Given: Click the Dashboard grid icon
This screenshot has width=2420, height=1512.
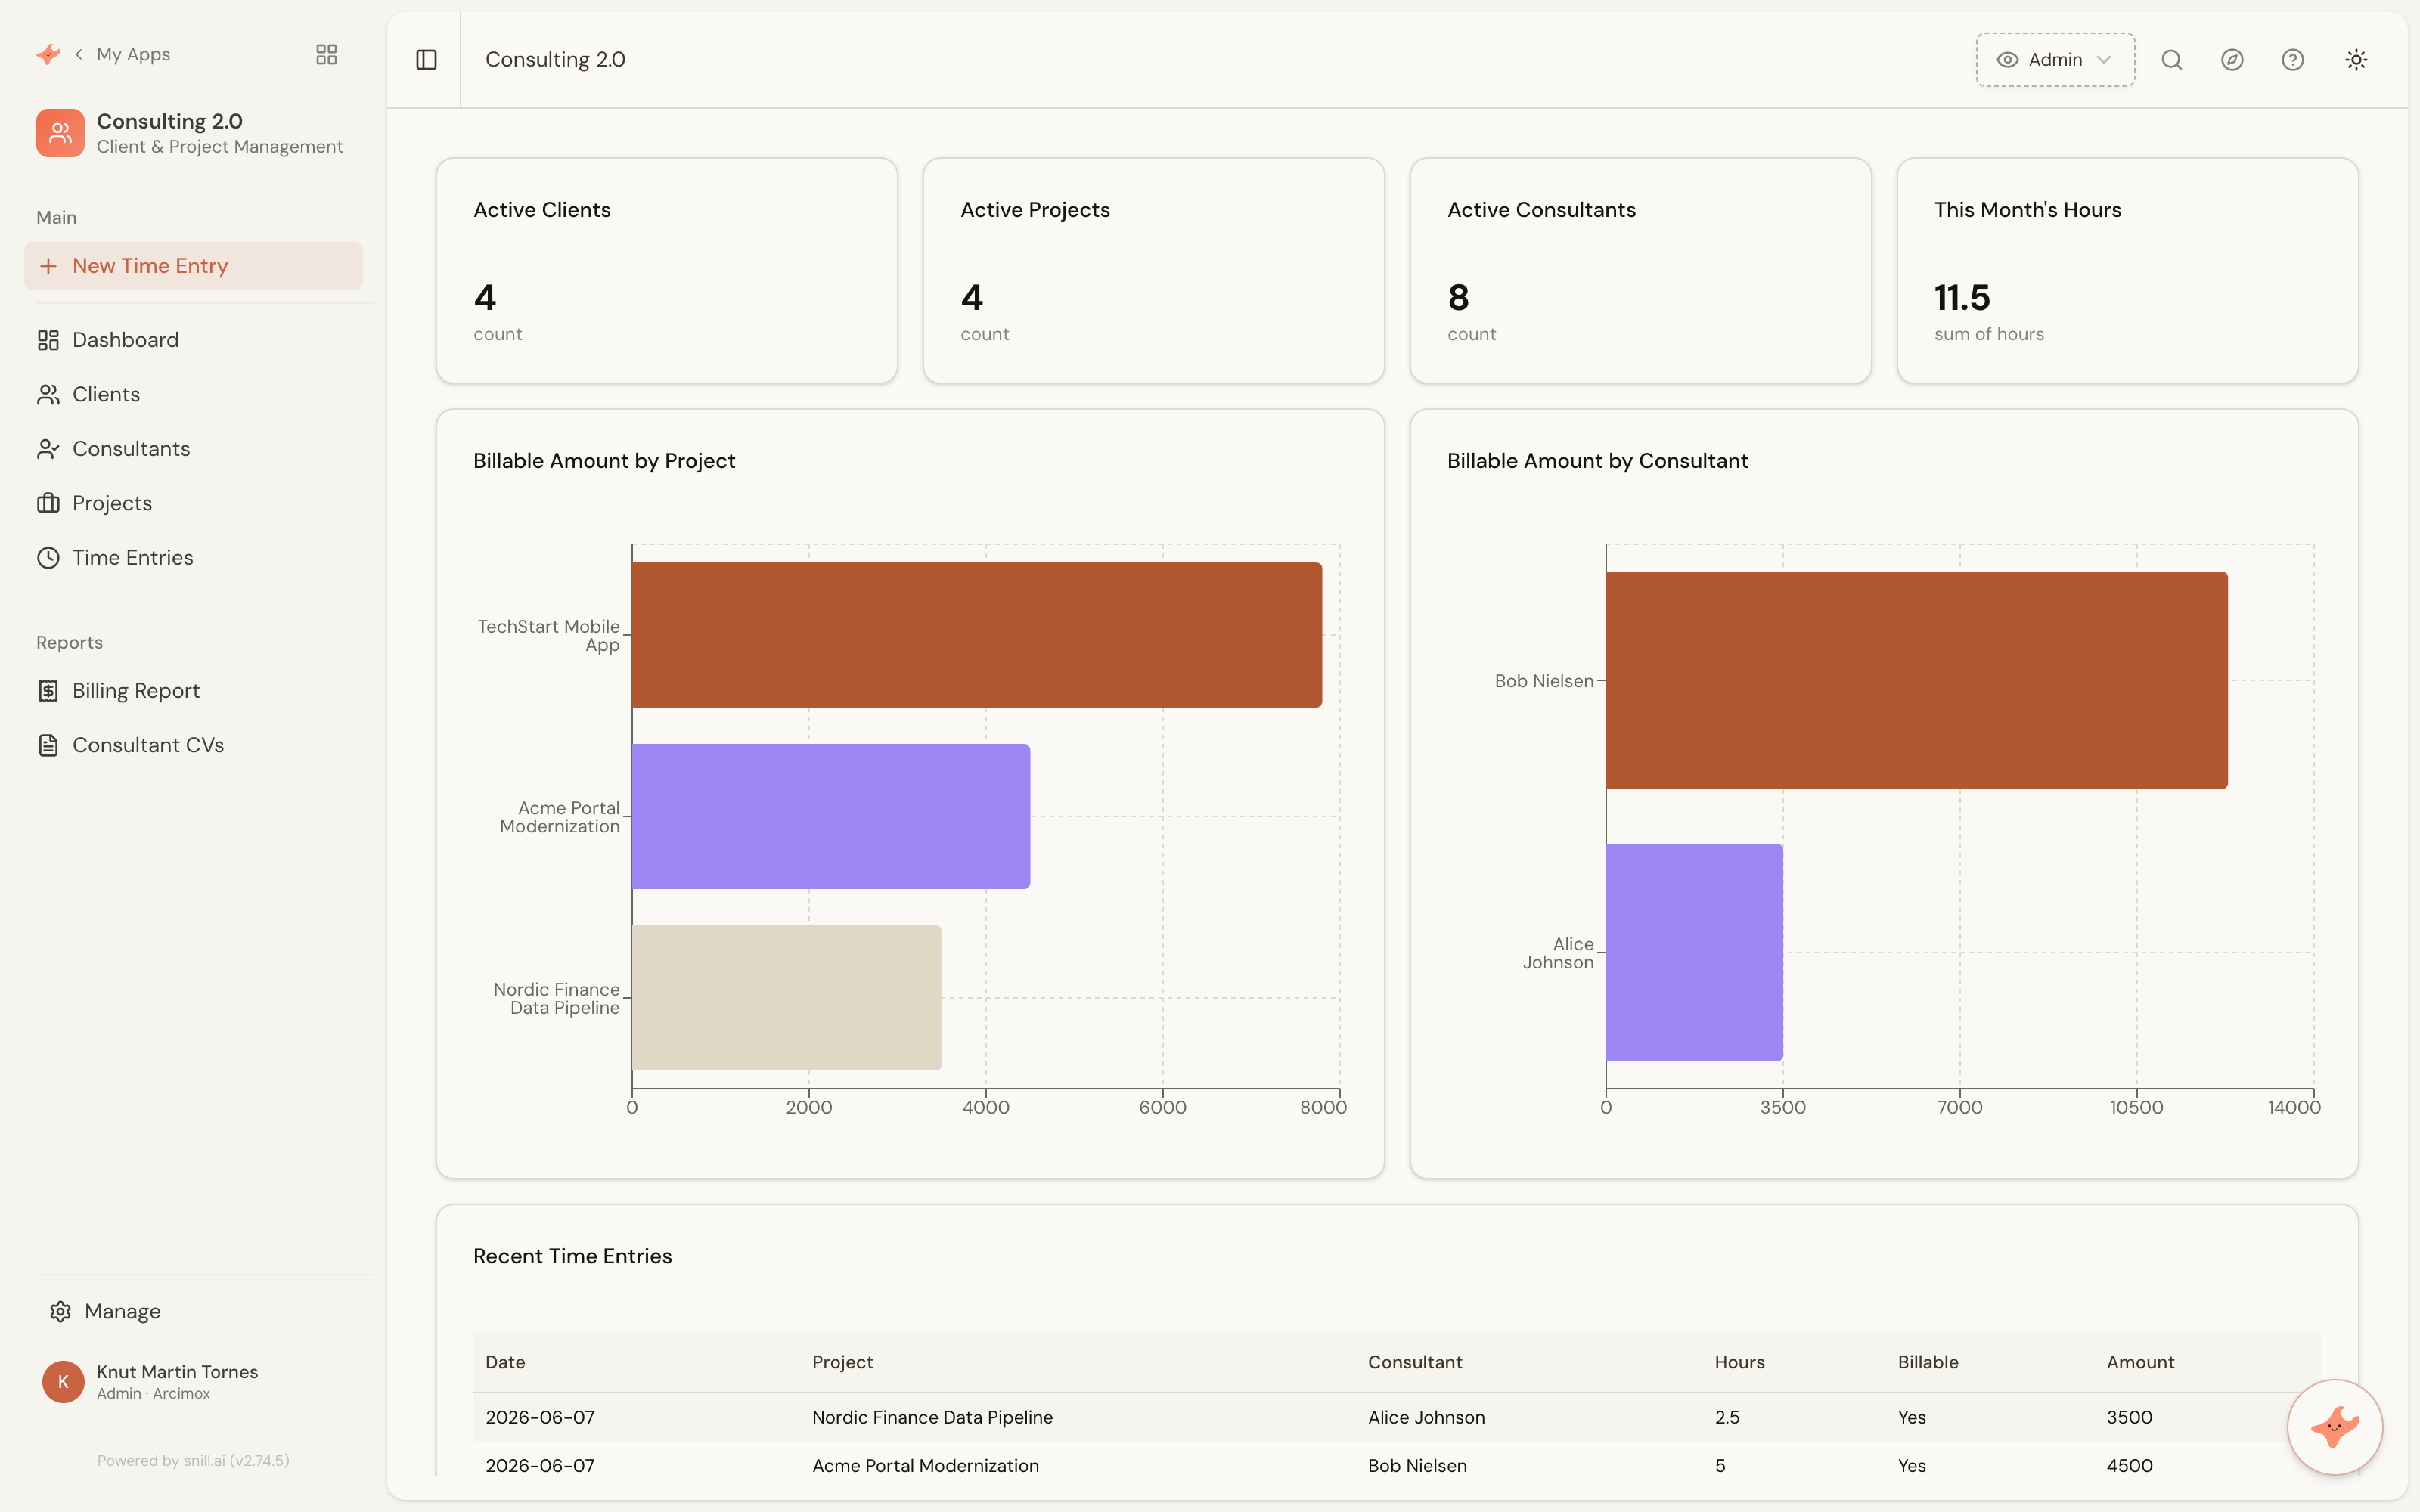Looking at the screenshot, I should 48,340.
